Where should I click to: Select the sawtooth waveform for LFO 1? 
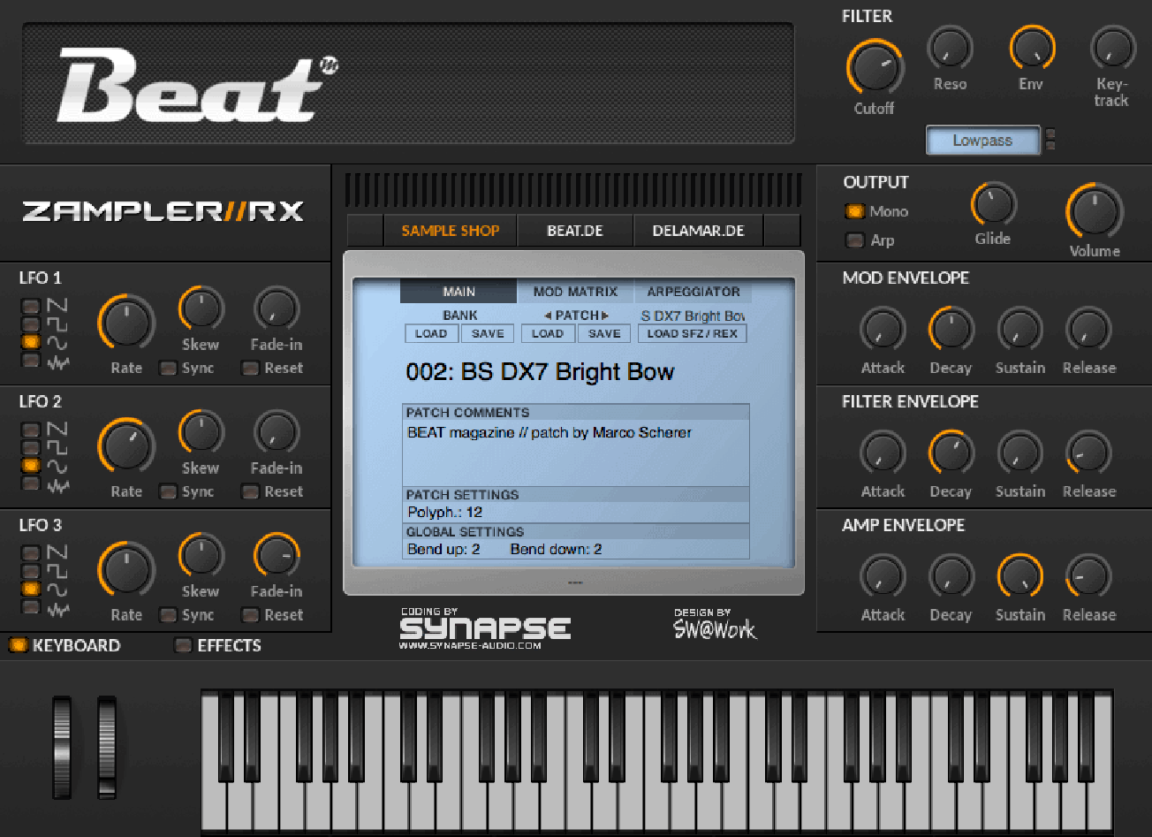pos(29,307)
